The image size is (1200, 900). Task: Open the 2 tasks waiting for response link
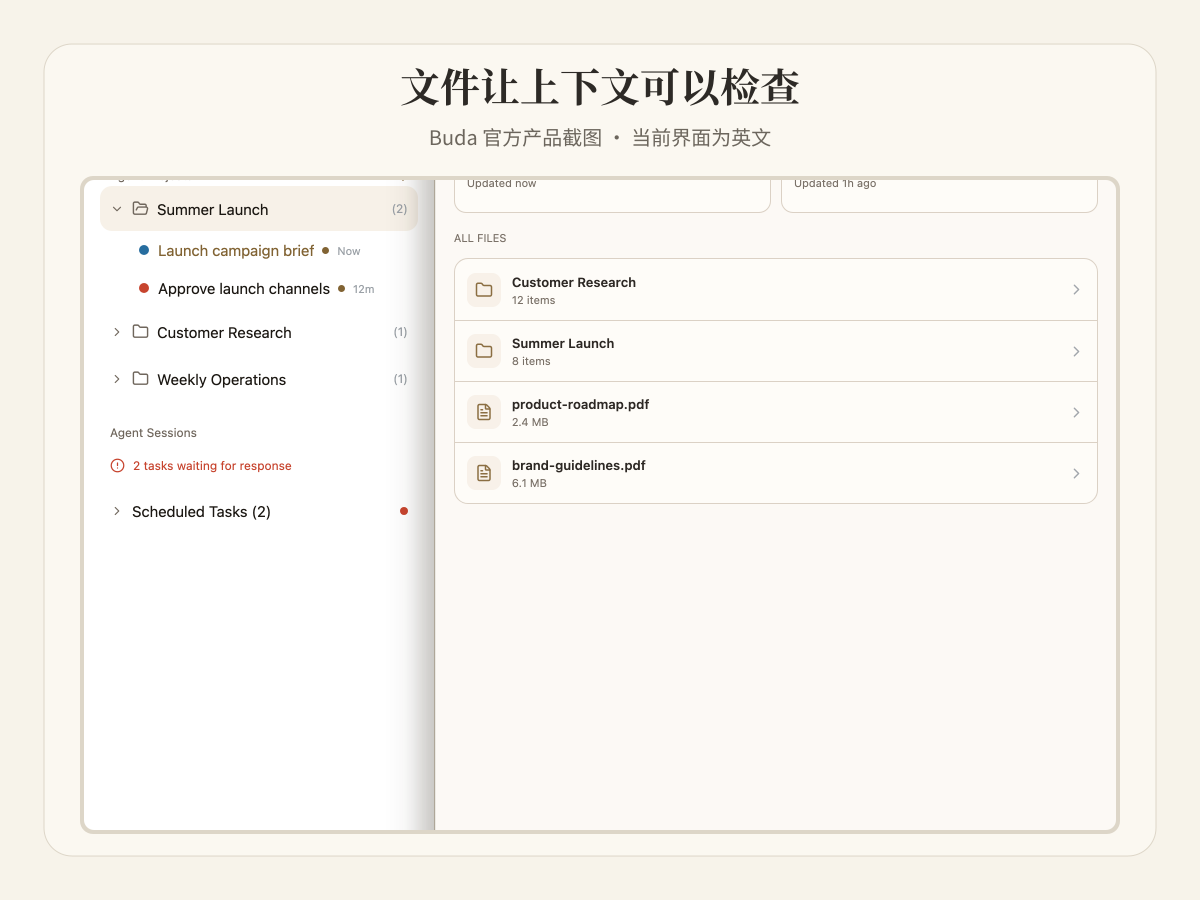point(212,466)
